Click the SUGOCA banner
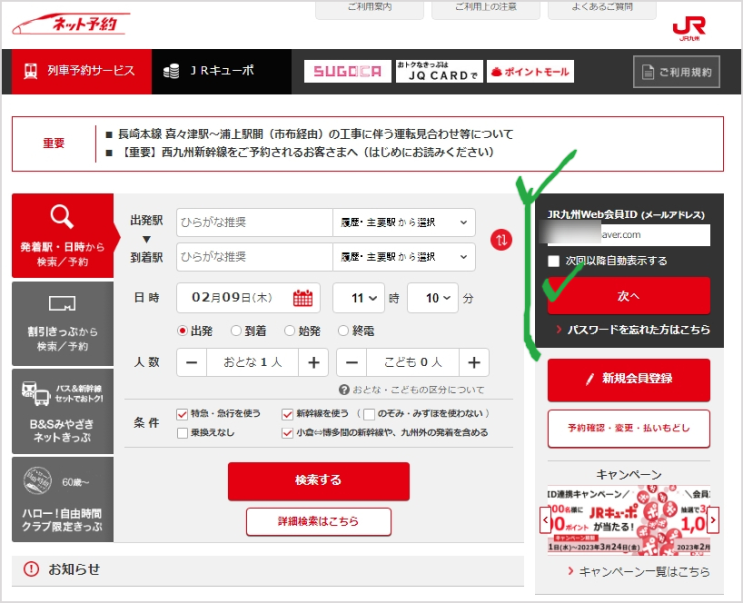The width and height of the screenshot is (743, 603). point(347,72)
